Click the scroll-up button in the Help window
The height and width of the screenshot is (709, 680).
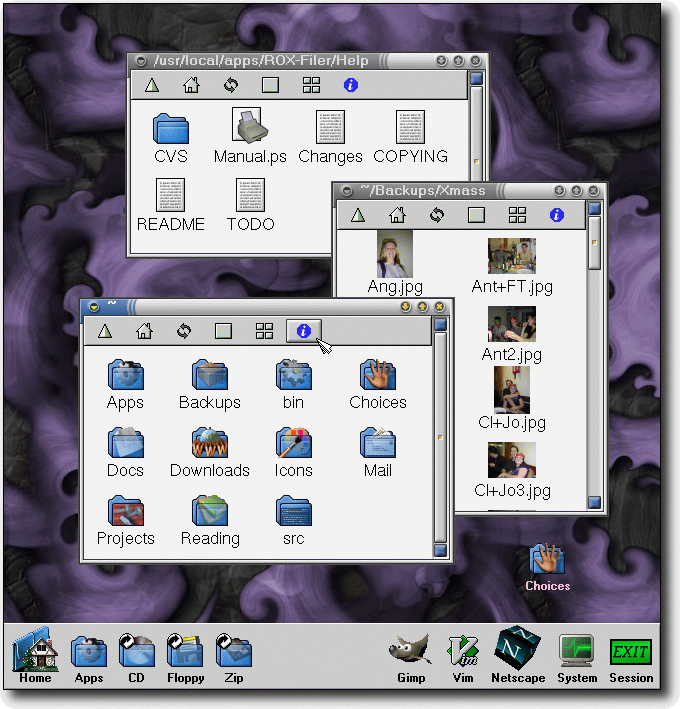point(476,79)
